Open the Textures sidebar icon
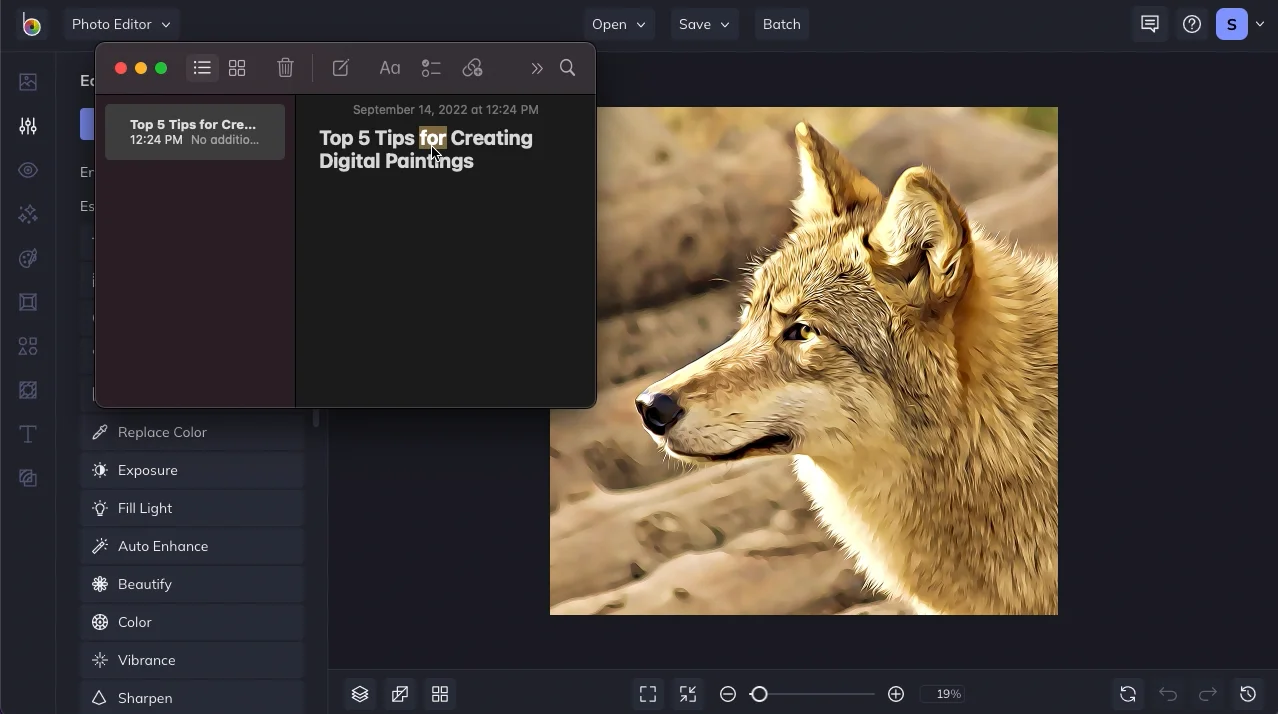Screen dimensions: 1278x714 (28, 478)
